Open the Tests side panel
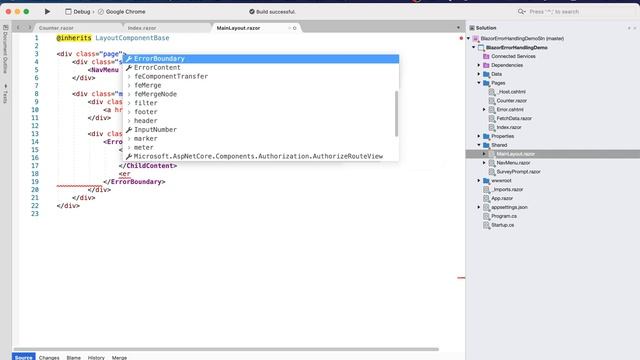Screen dimensions: 640x360 pyautogui.click(x=5, y=94)
